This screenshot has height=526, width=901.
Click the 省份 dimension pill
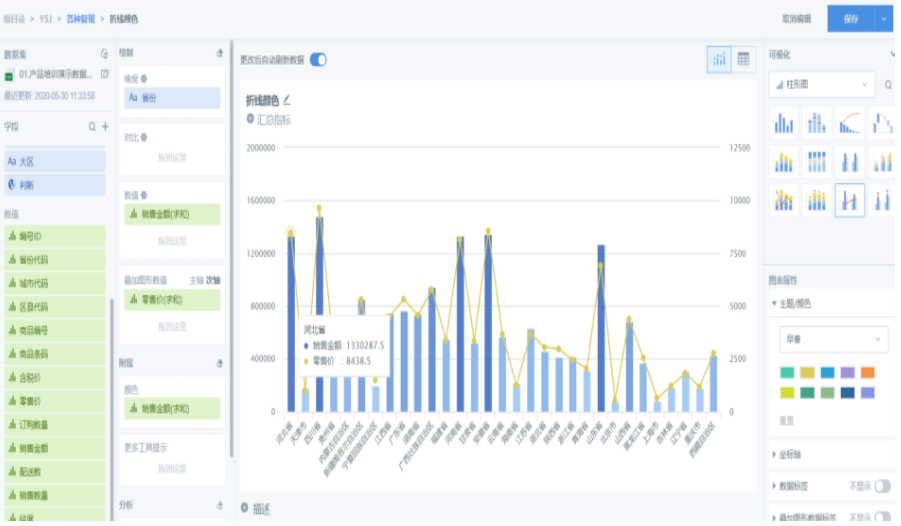(172, 98)
